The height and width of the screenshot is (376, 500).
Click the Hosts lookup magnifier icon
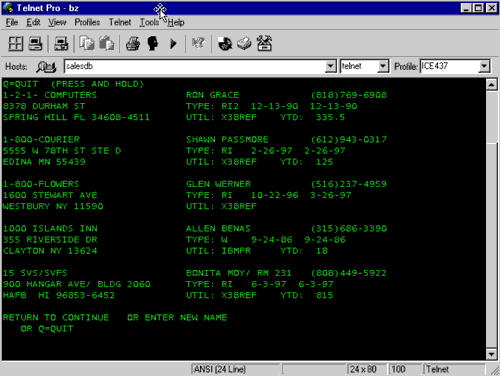tap(46, 67)
